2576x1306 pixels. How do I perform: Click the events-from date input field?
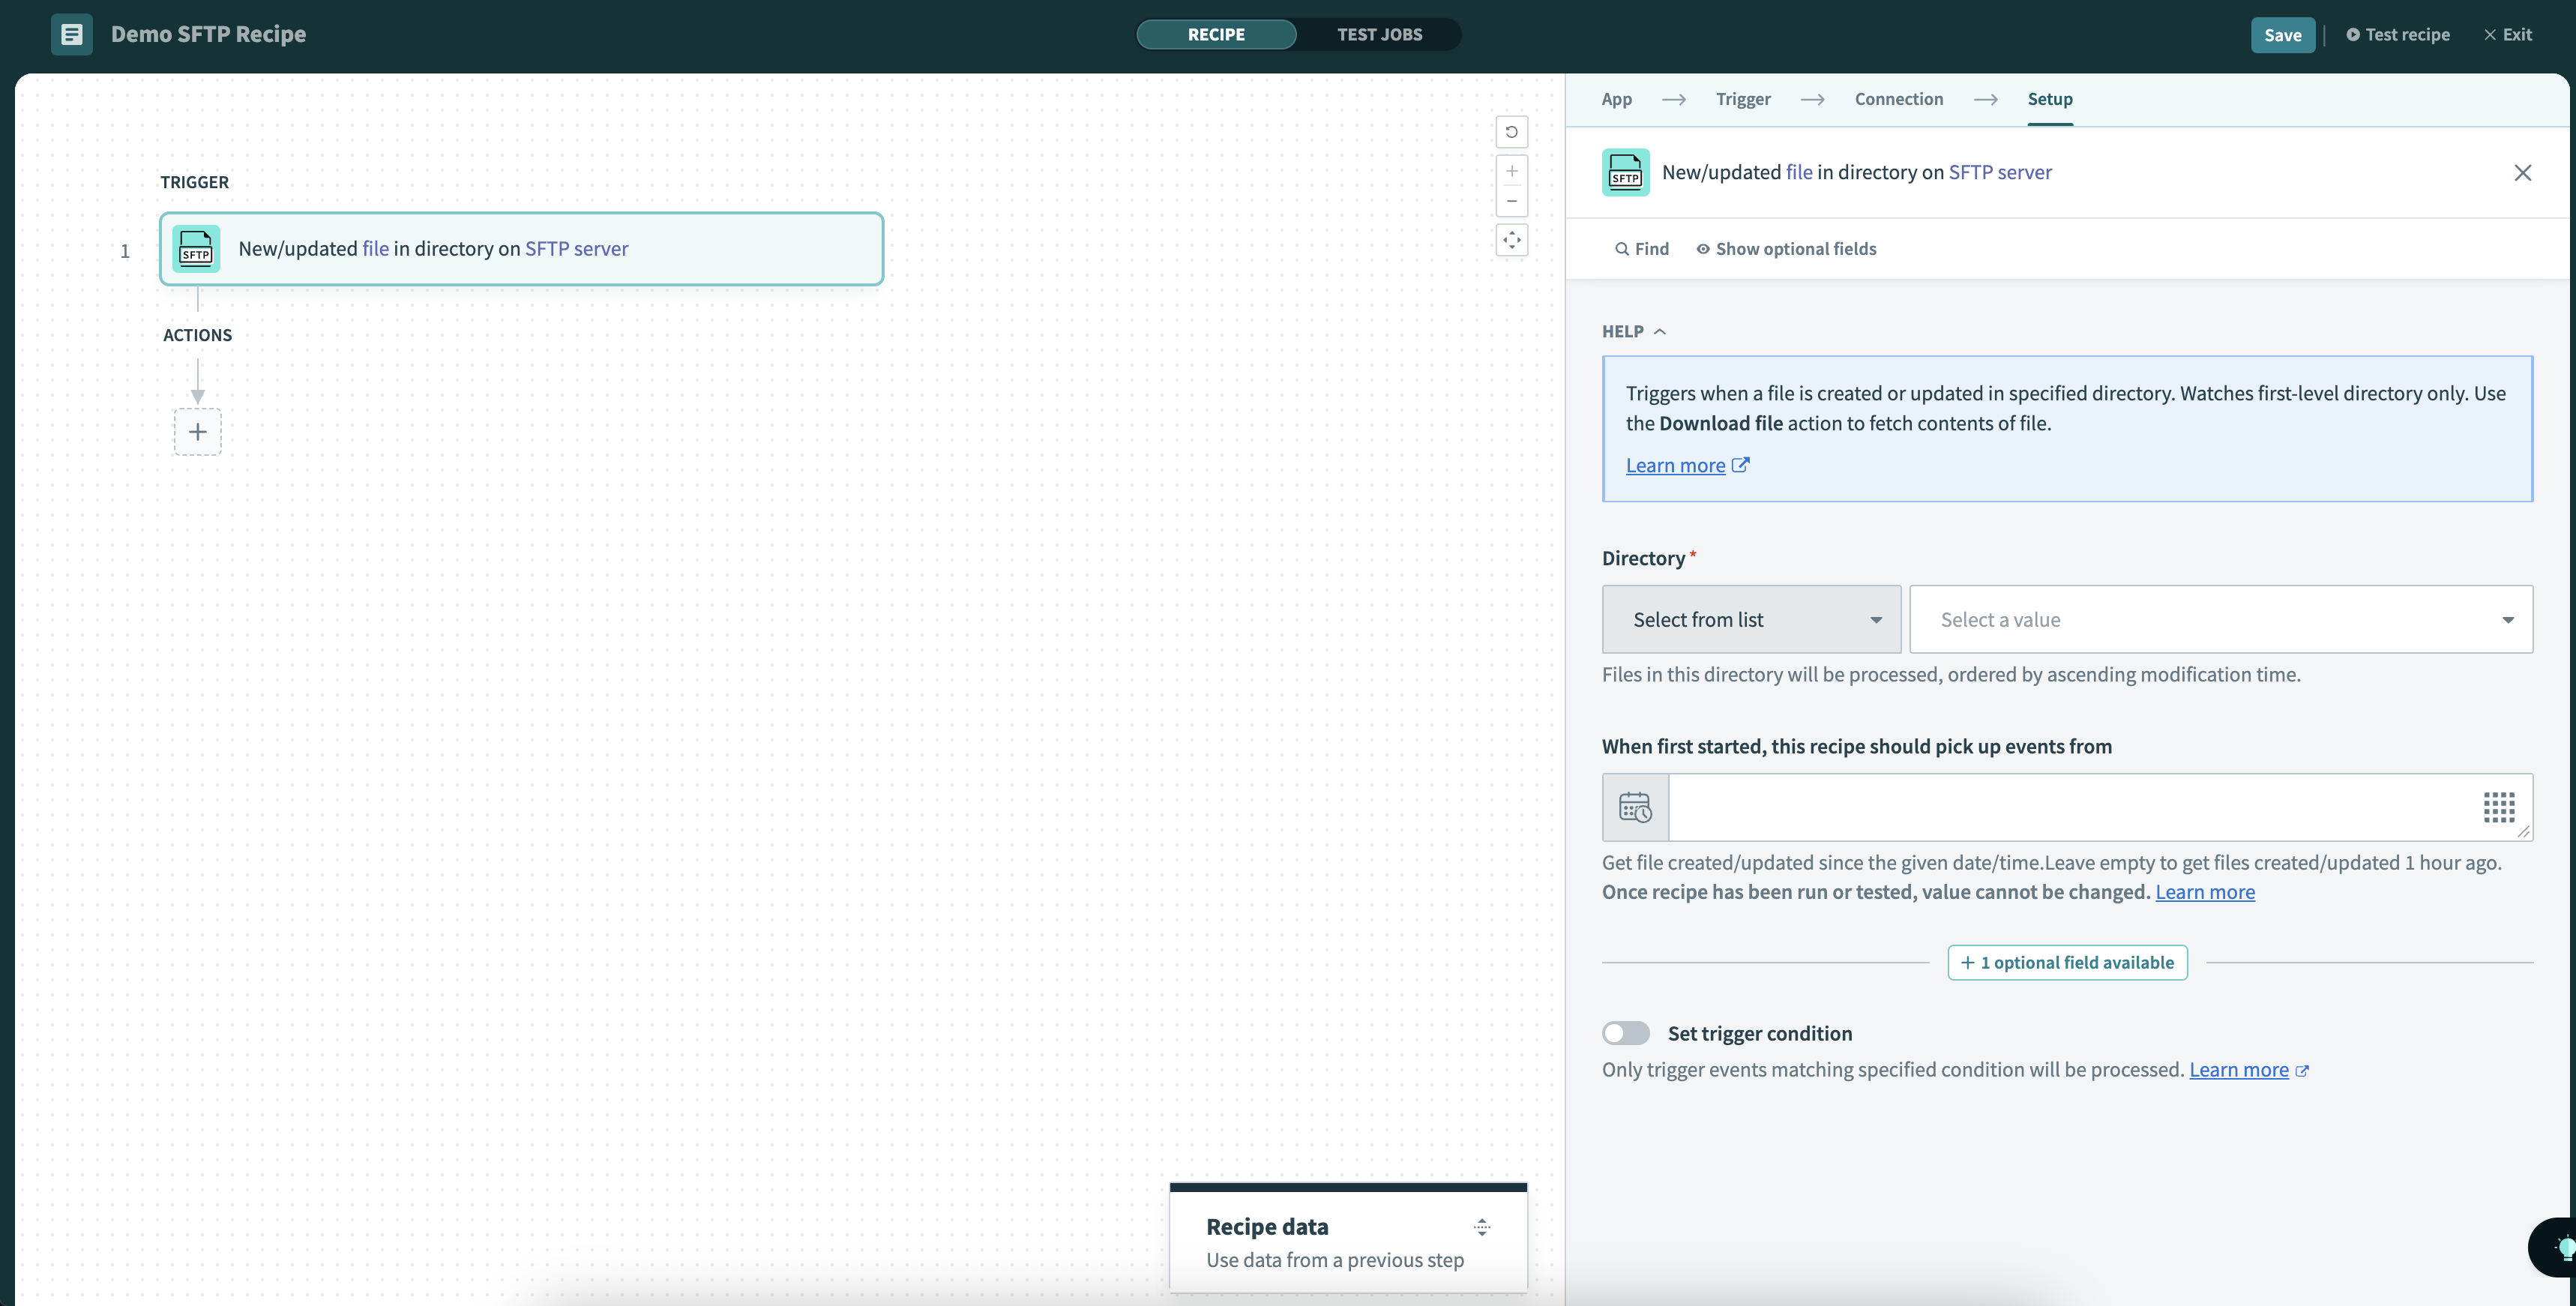(x=2070, y=807)
